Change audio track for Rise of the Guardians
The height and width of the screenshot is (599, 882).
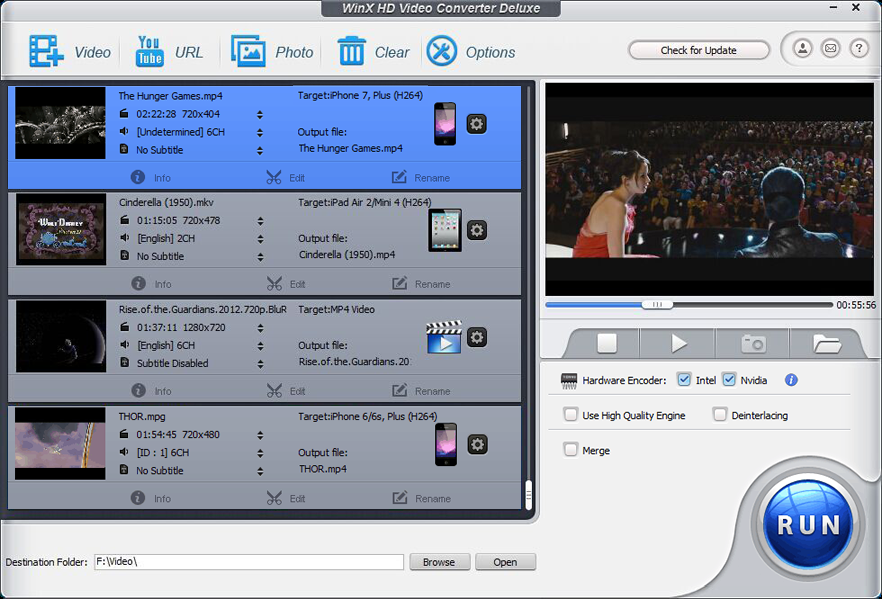pos(260,346)
